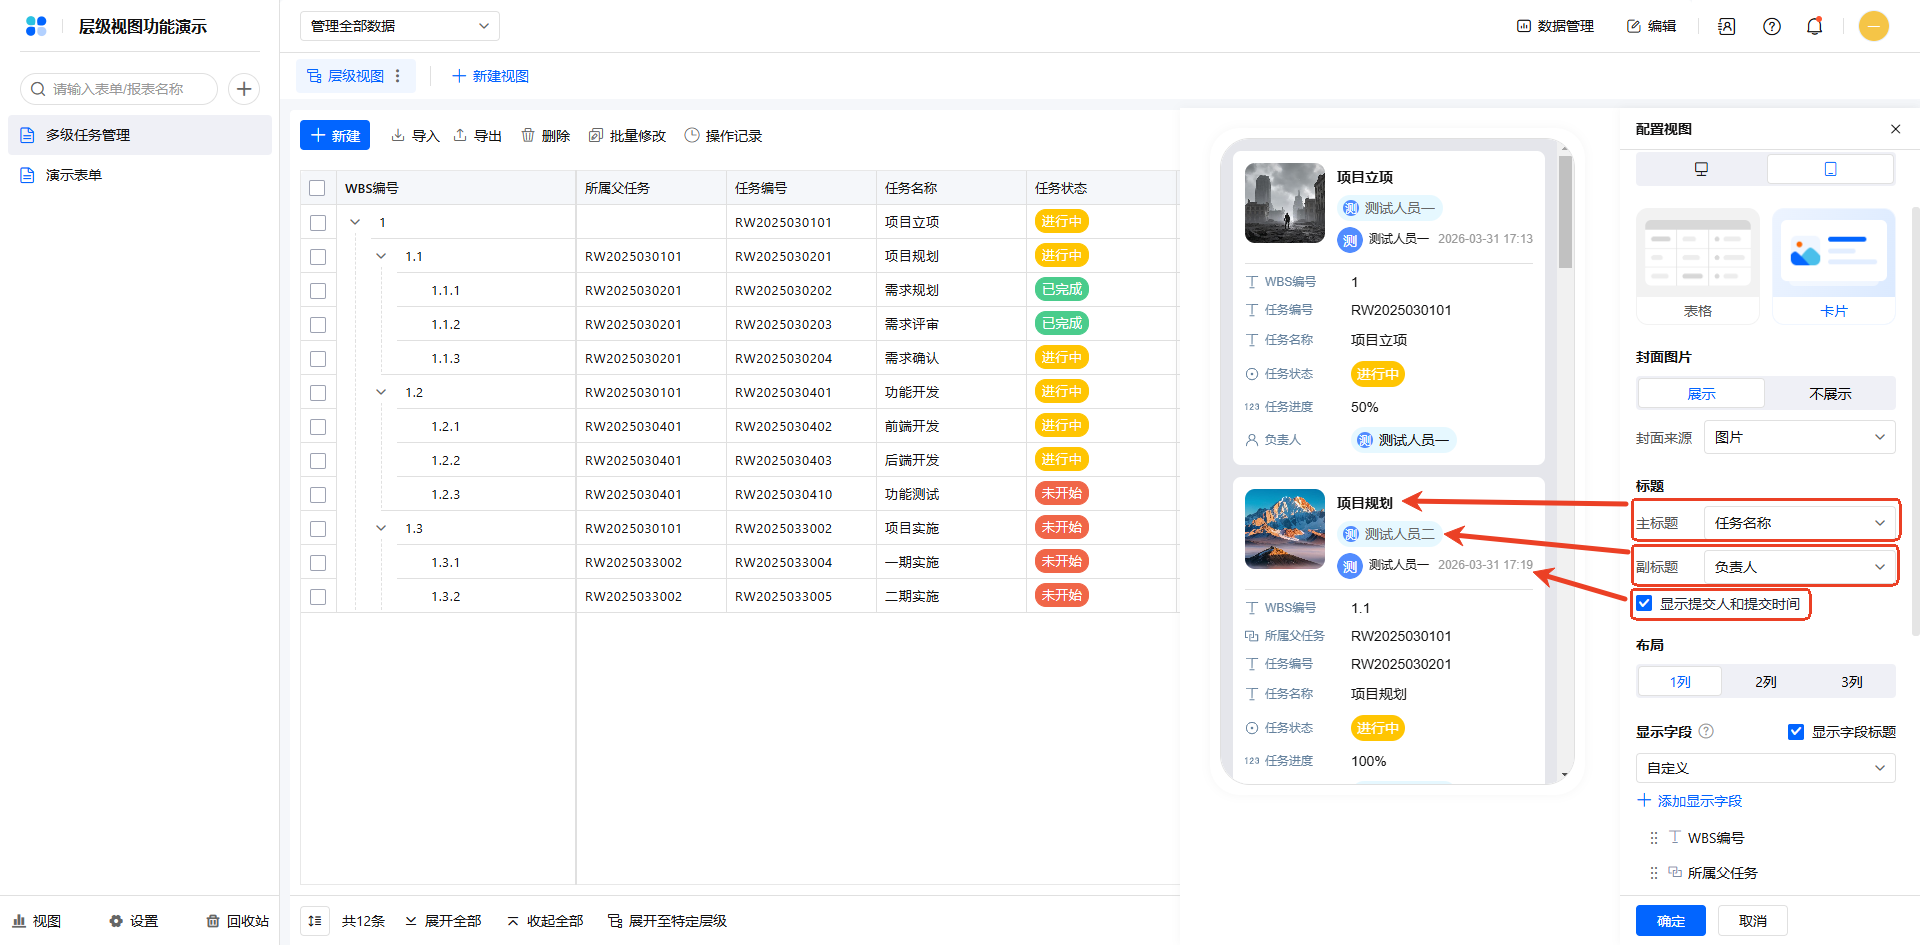This screenshot has height=945, width=1920.
Task: Switch layout to 2 columns
Action: pos(1765,681)
